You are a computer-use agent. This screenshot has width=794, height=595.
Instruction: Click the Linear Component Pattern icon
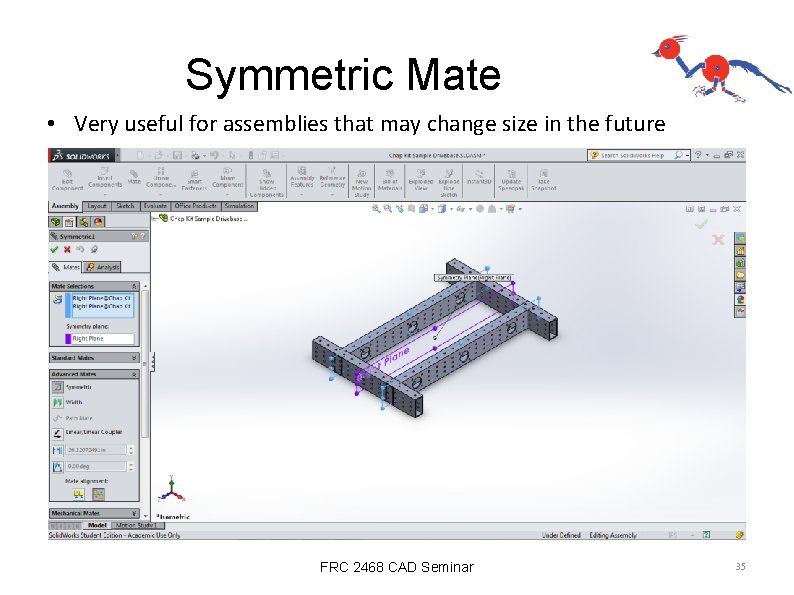161,171
